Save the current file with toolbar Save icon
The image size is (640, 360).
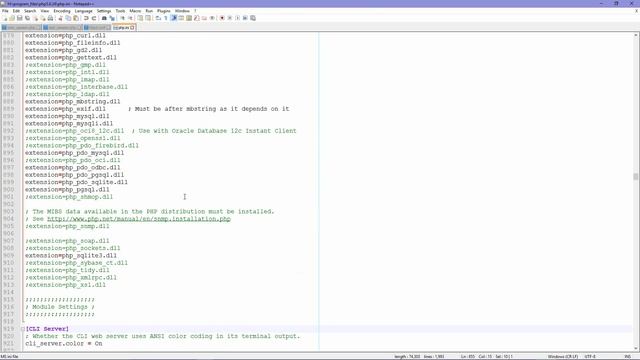[20, 18]
